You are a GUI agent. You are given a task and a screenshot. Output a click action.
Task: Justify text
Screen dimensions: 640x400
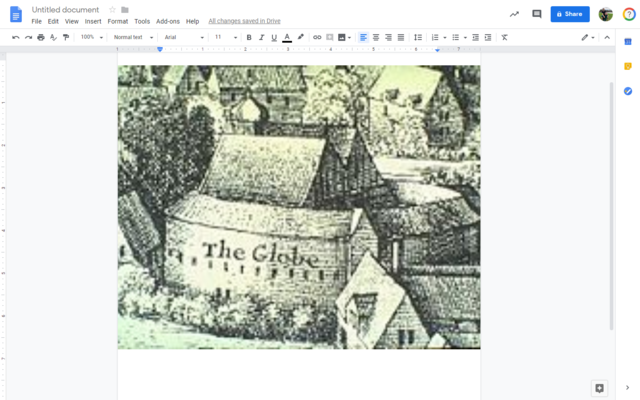click(401, 37)
